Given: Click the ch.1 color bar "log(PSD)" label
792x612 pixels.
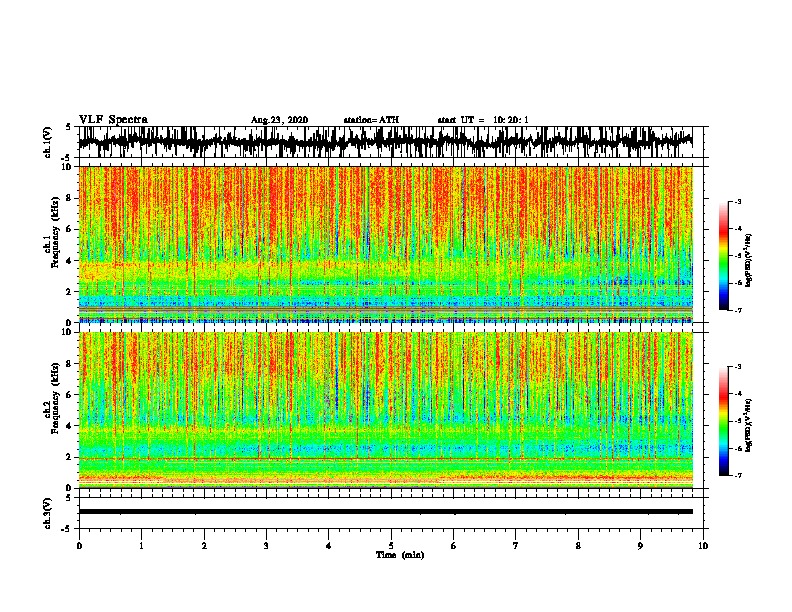Looking at the screenshot, I should click(x=749, y=260).
